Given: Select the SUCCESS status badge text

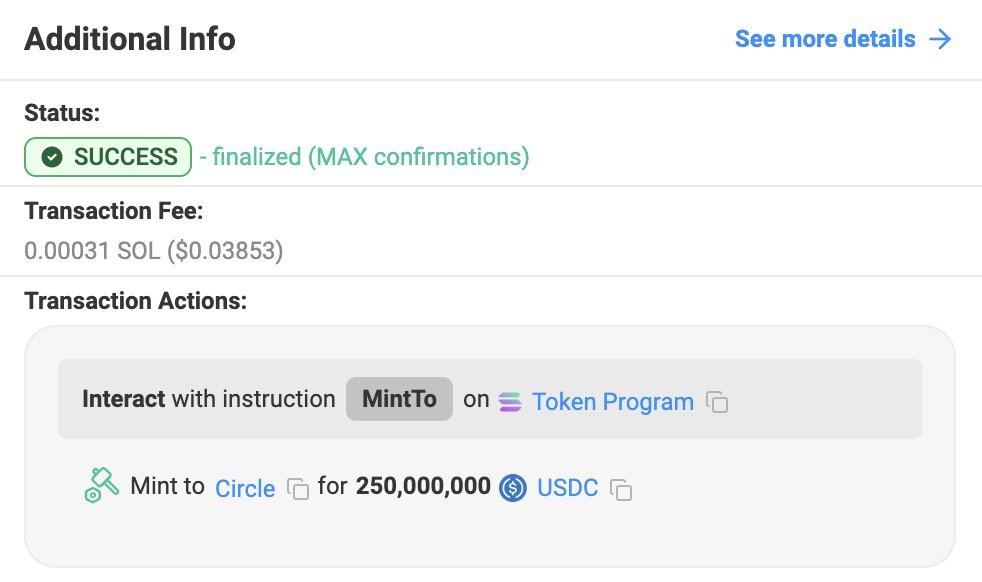Looking at the screenshot, I should coord(125,157).
